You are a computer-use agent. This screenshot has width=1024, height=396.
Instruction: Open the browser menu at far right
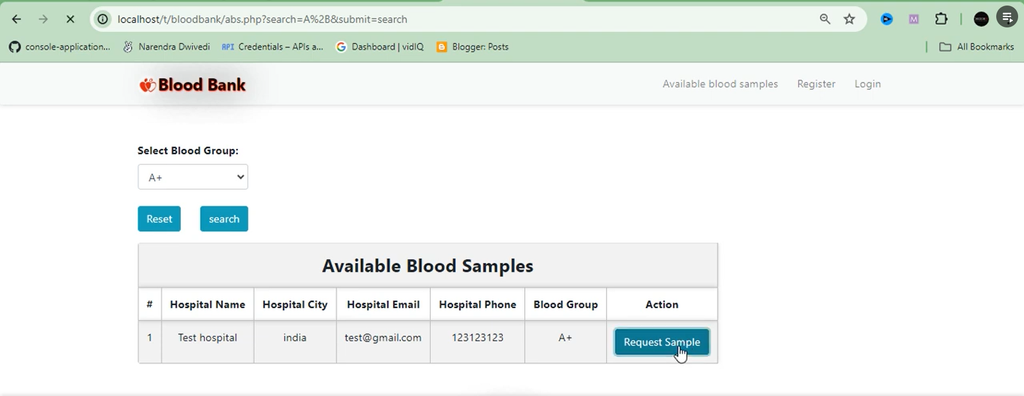(1008, 18)
